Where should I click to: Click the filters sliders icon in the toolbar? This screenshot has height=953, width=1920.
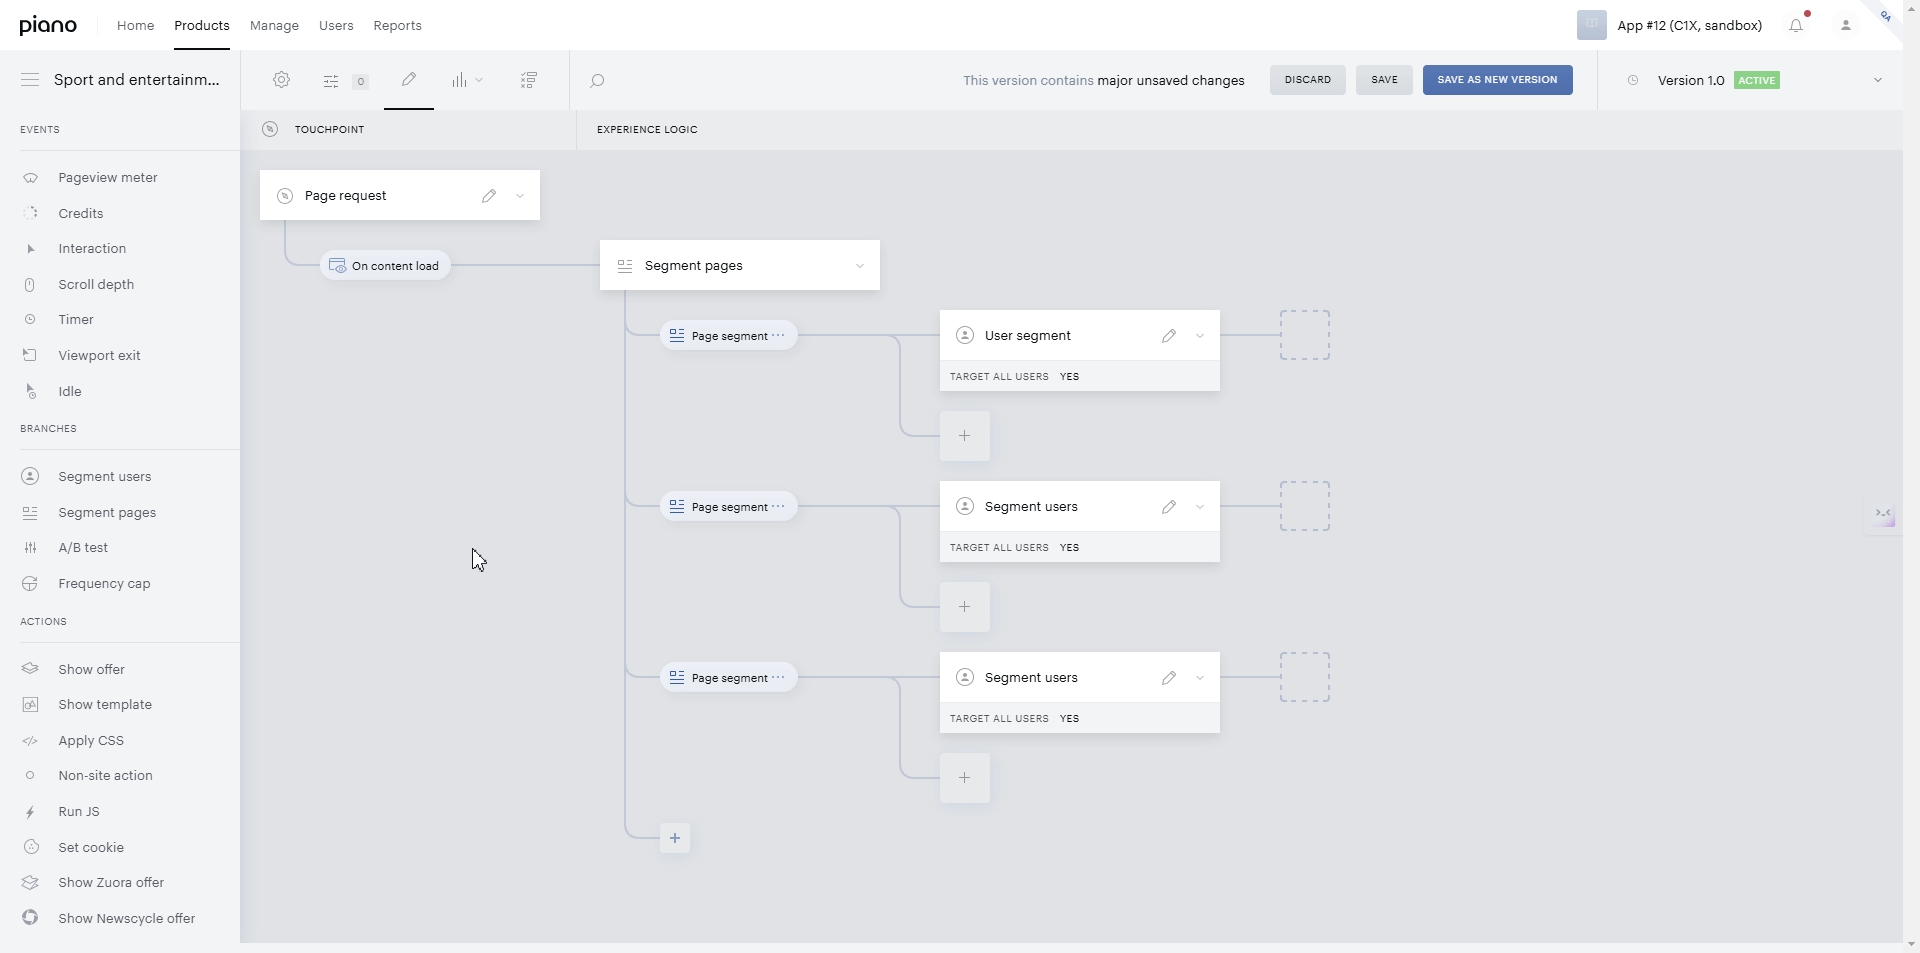pyautogui.click(x=331, y=81)
